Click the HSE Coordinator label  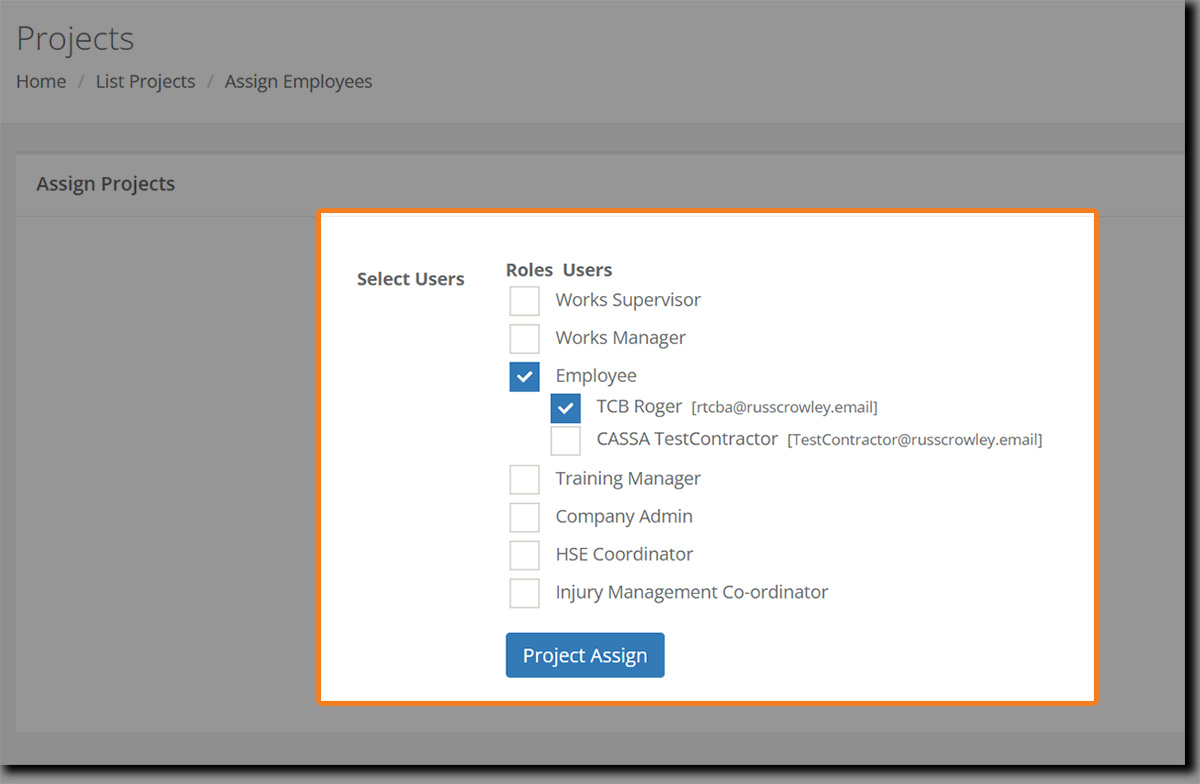pyautogui.click(x=624, y=554)
